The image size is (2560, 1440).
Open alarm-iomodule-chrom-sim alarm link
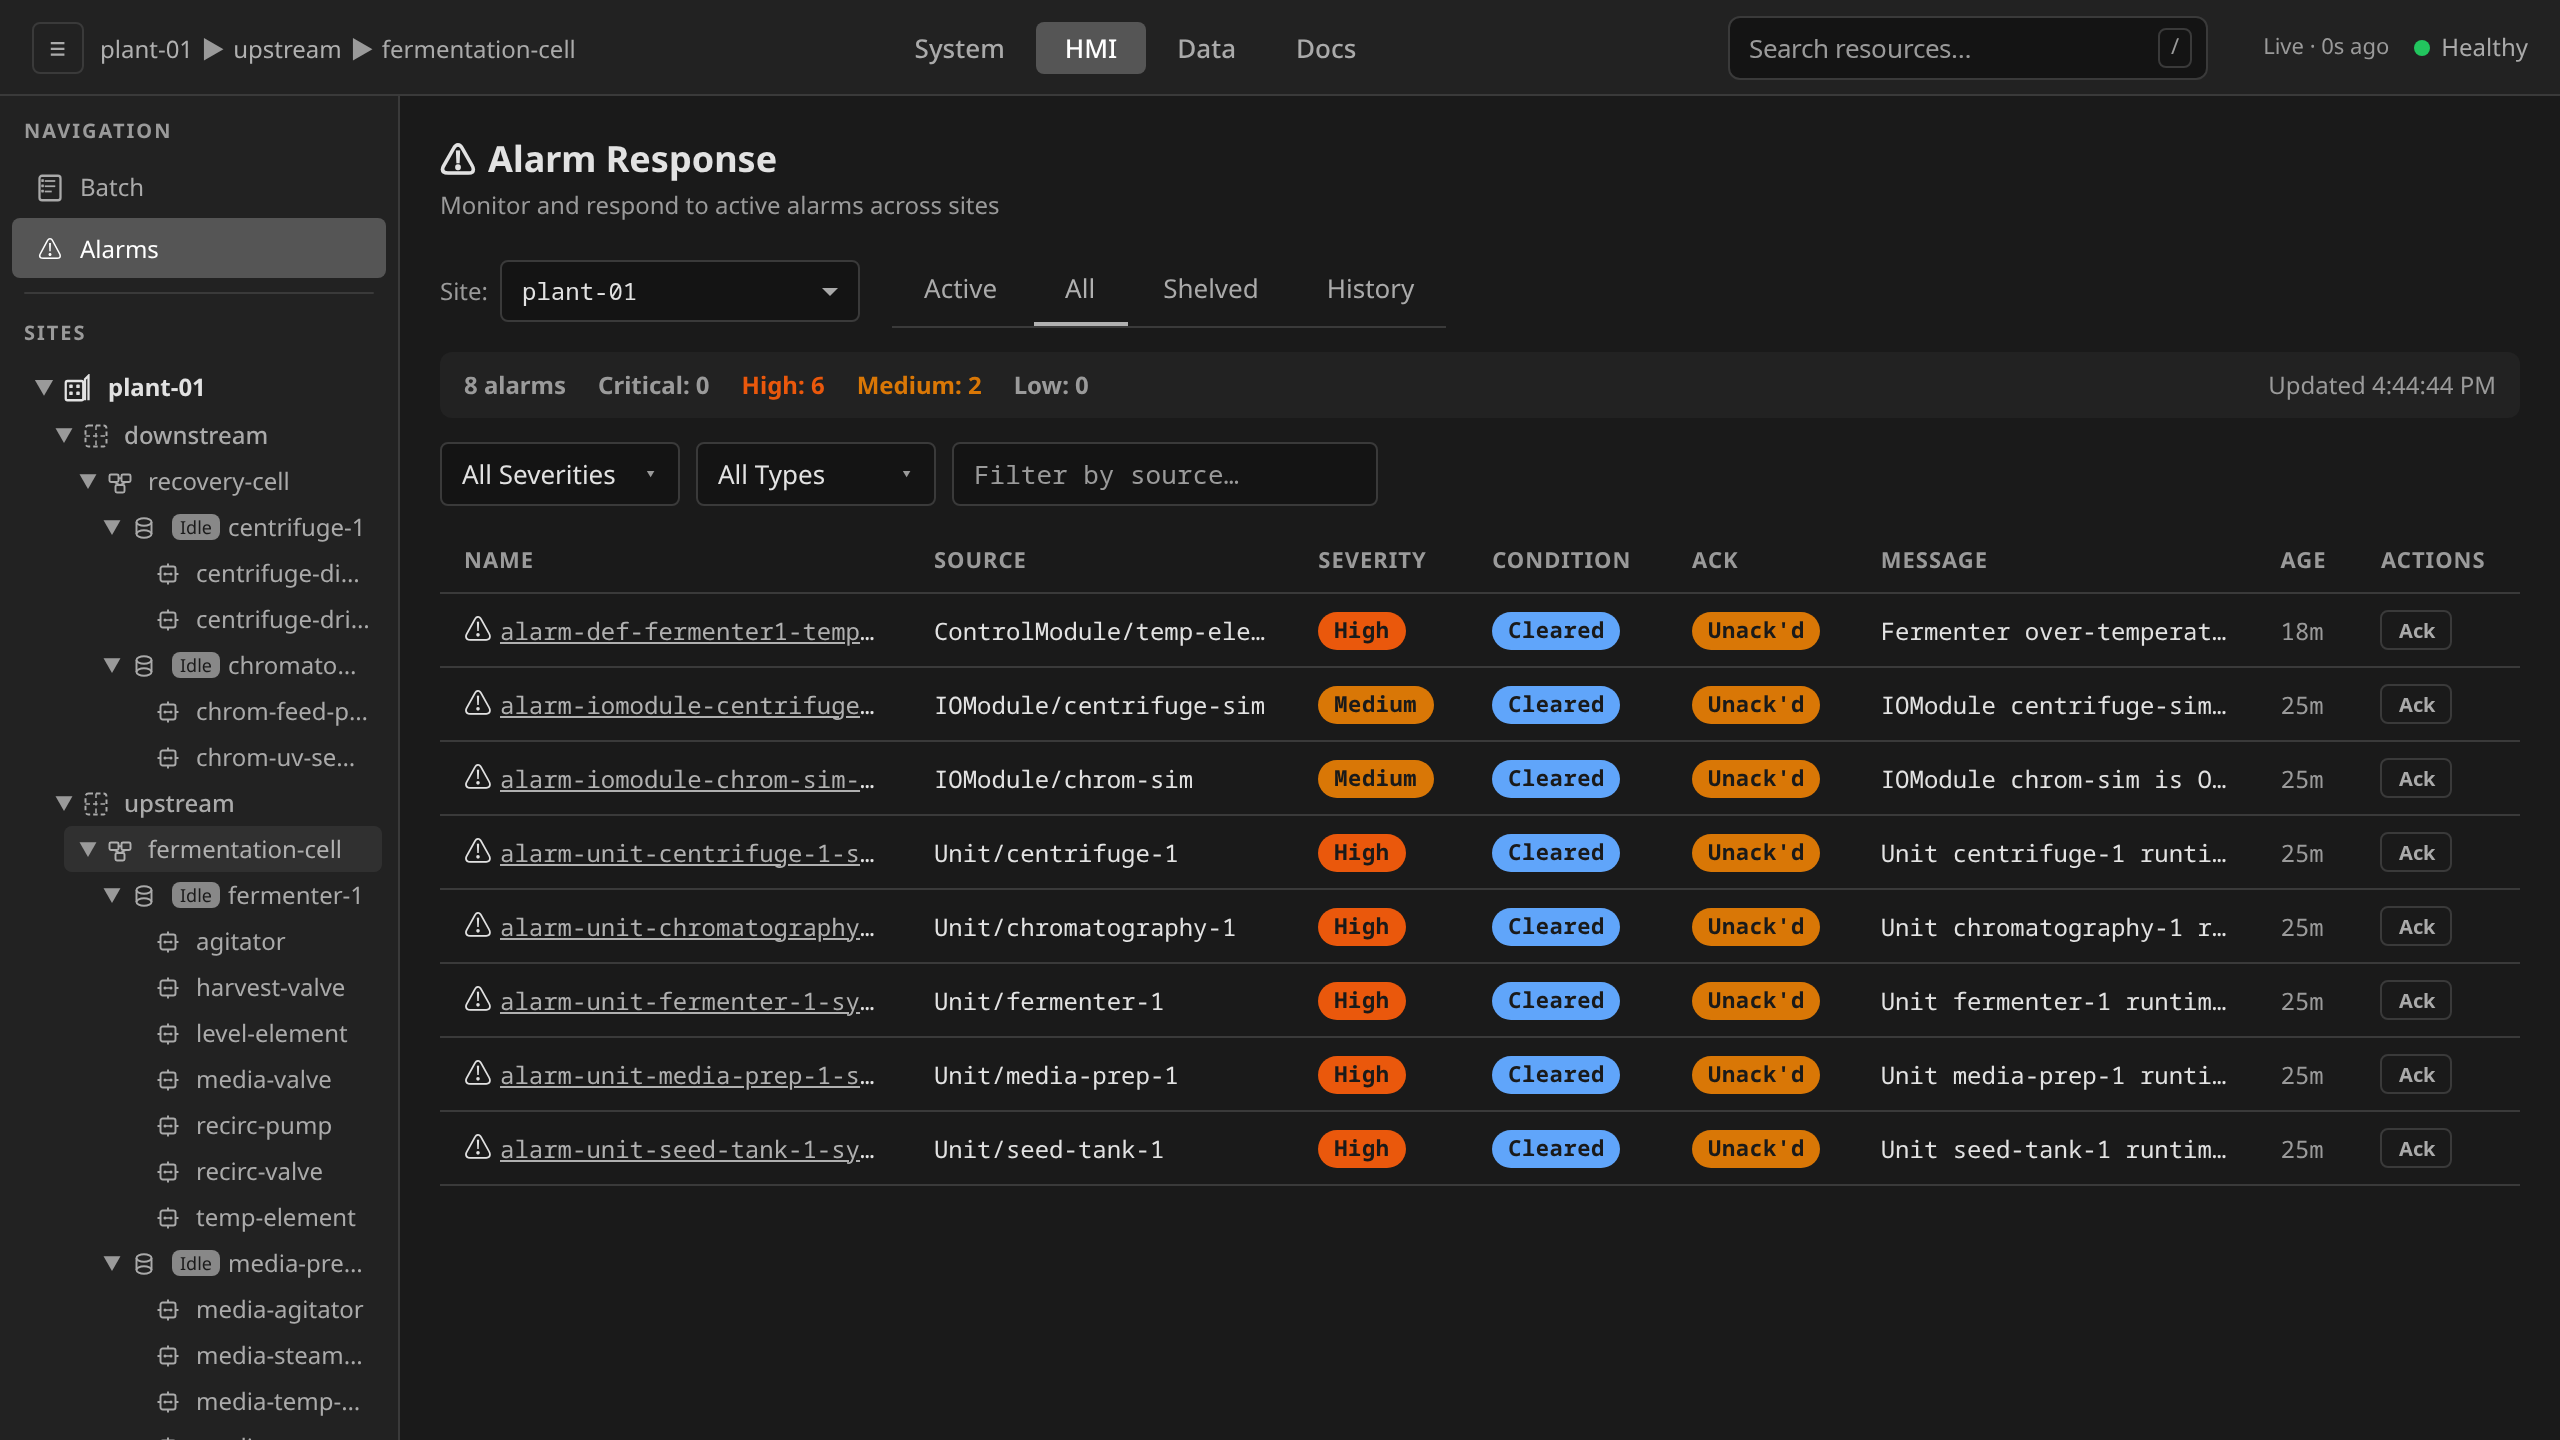687,779
